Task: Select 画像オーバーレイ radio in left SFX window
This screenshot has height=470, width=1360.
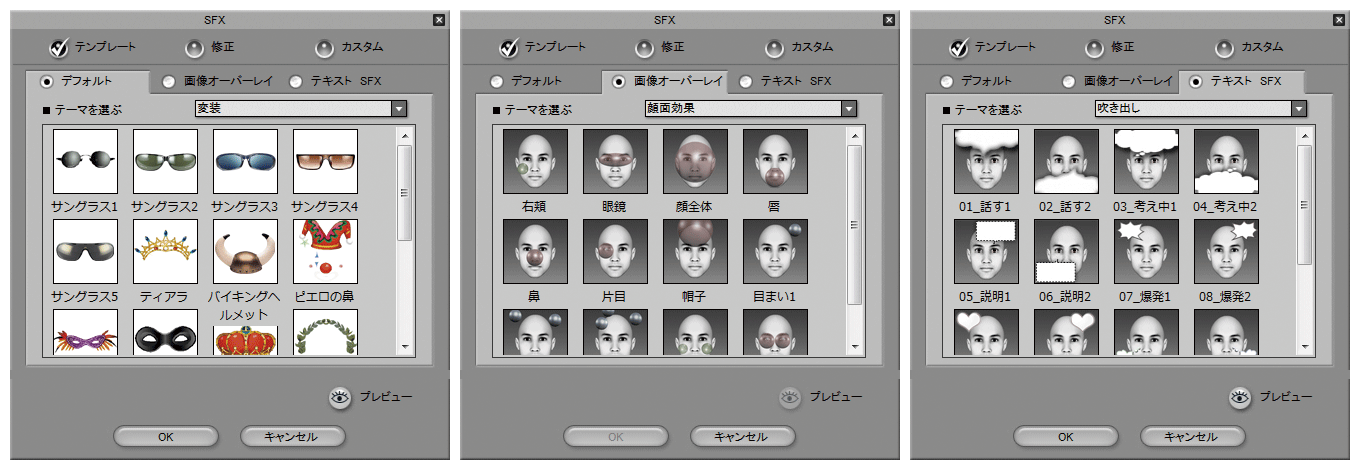Action: [169, 82]
